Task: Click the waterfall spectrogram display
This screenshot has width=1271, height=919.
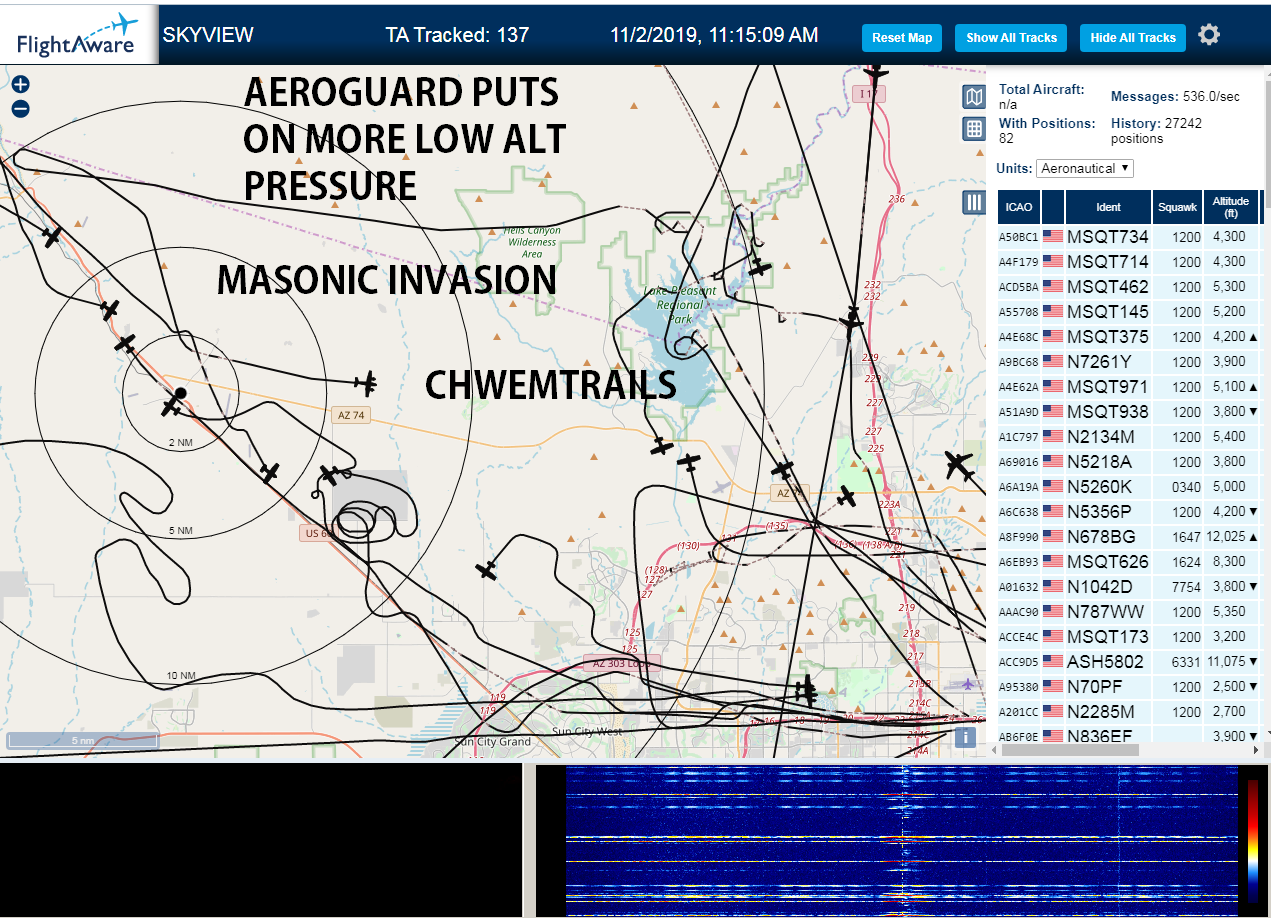Action: coord(902,842)
